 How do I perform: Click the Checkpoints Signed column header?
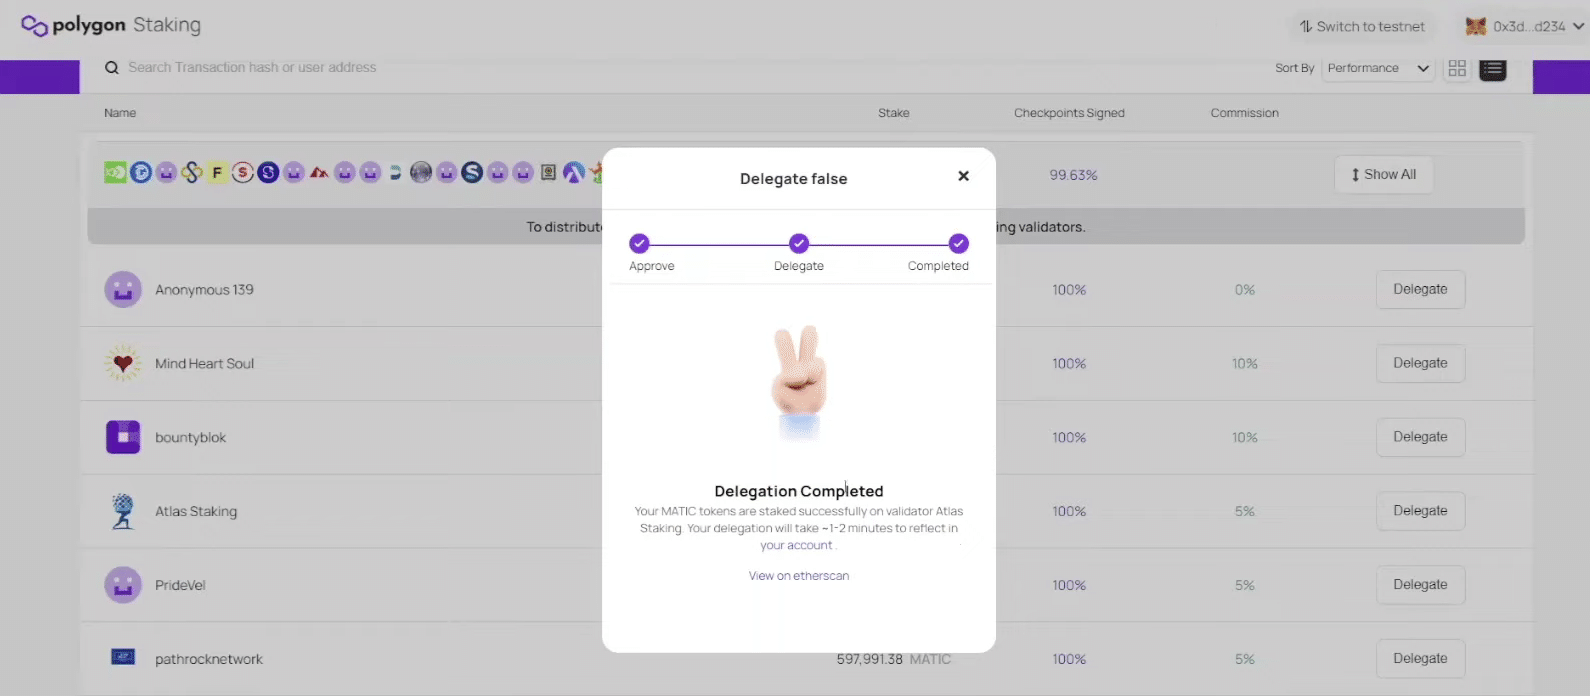1069,113
